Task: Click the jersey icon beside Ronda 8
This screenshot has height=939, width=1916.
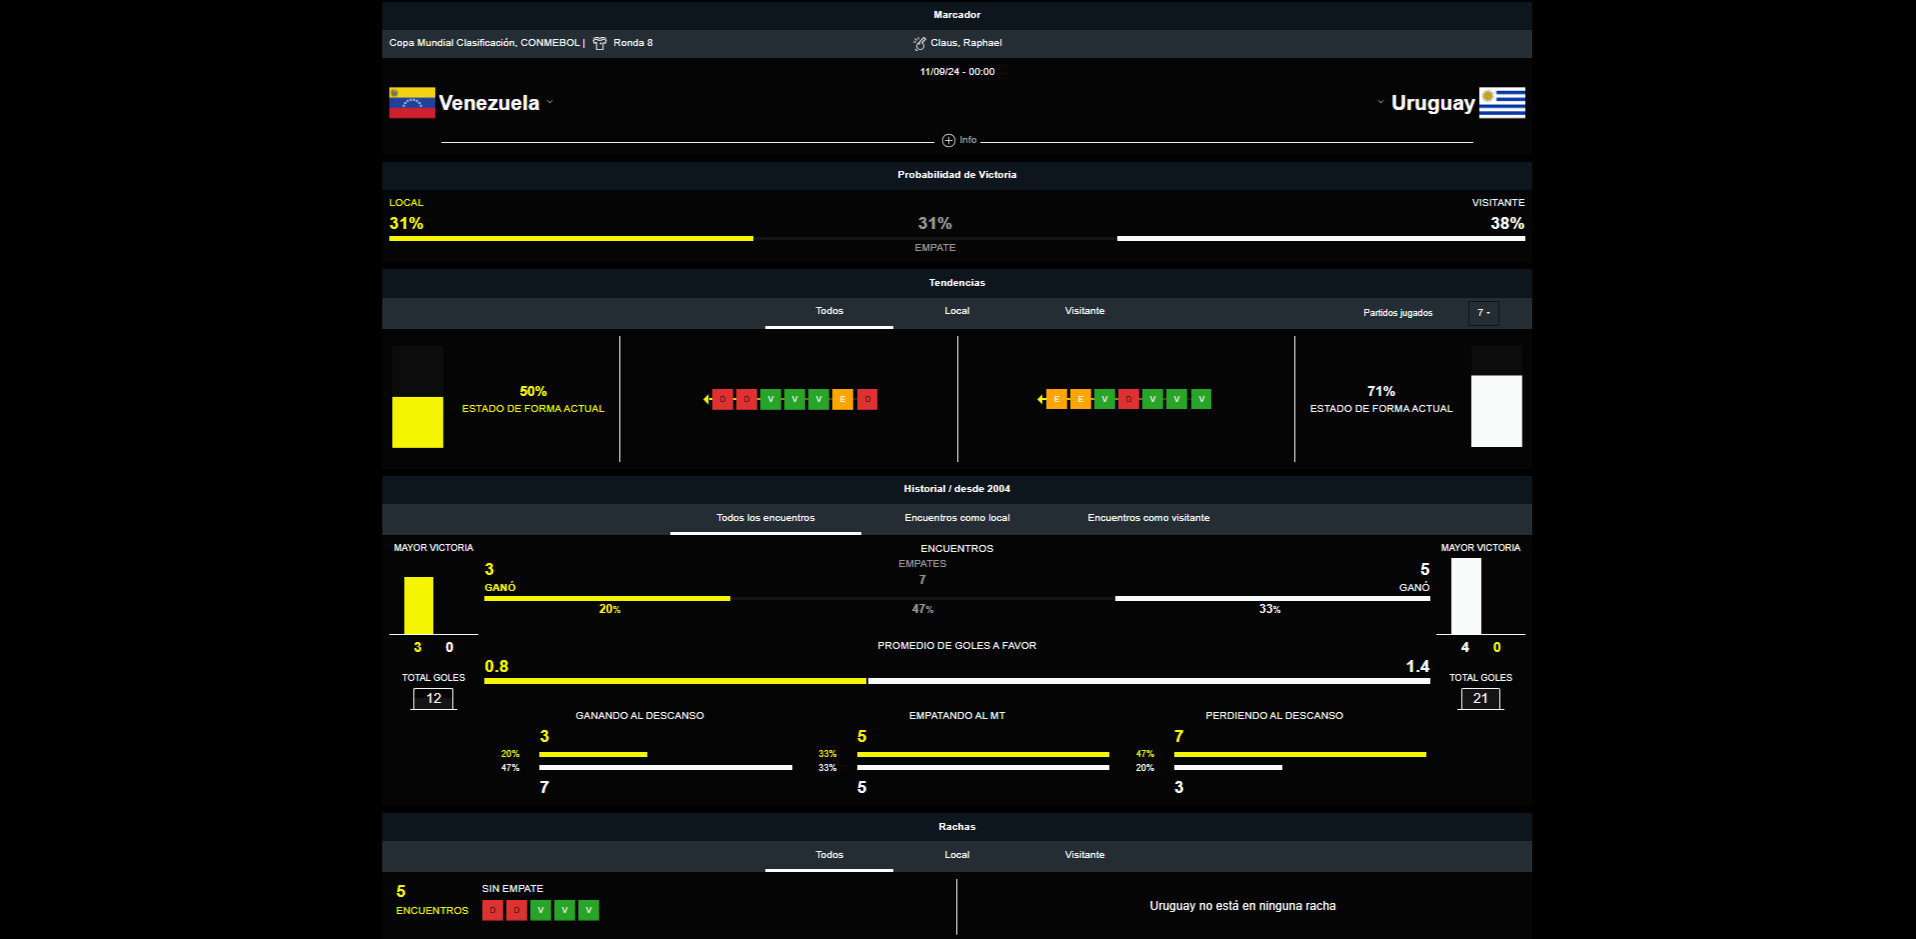Action: point(600,43)
